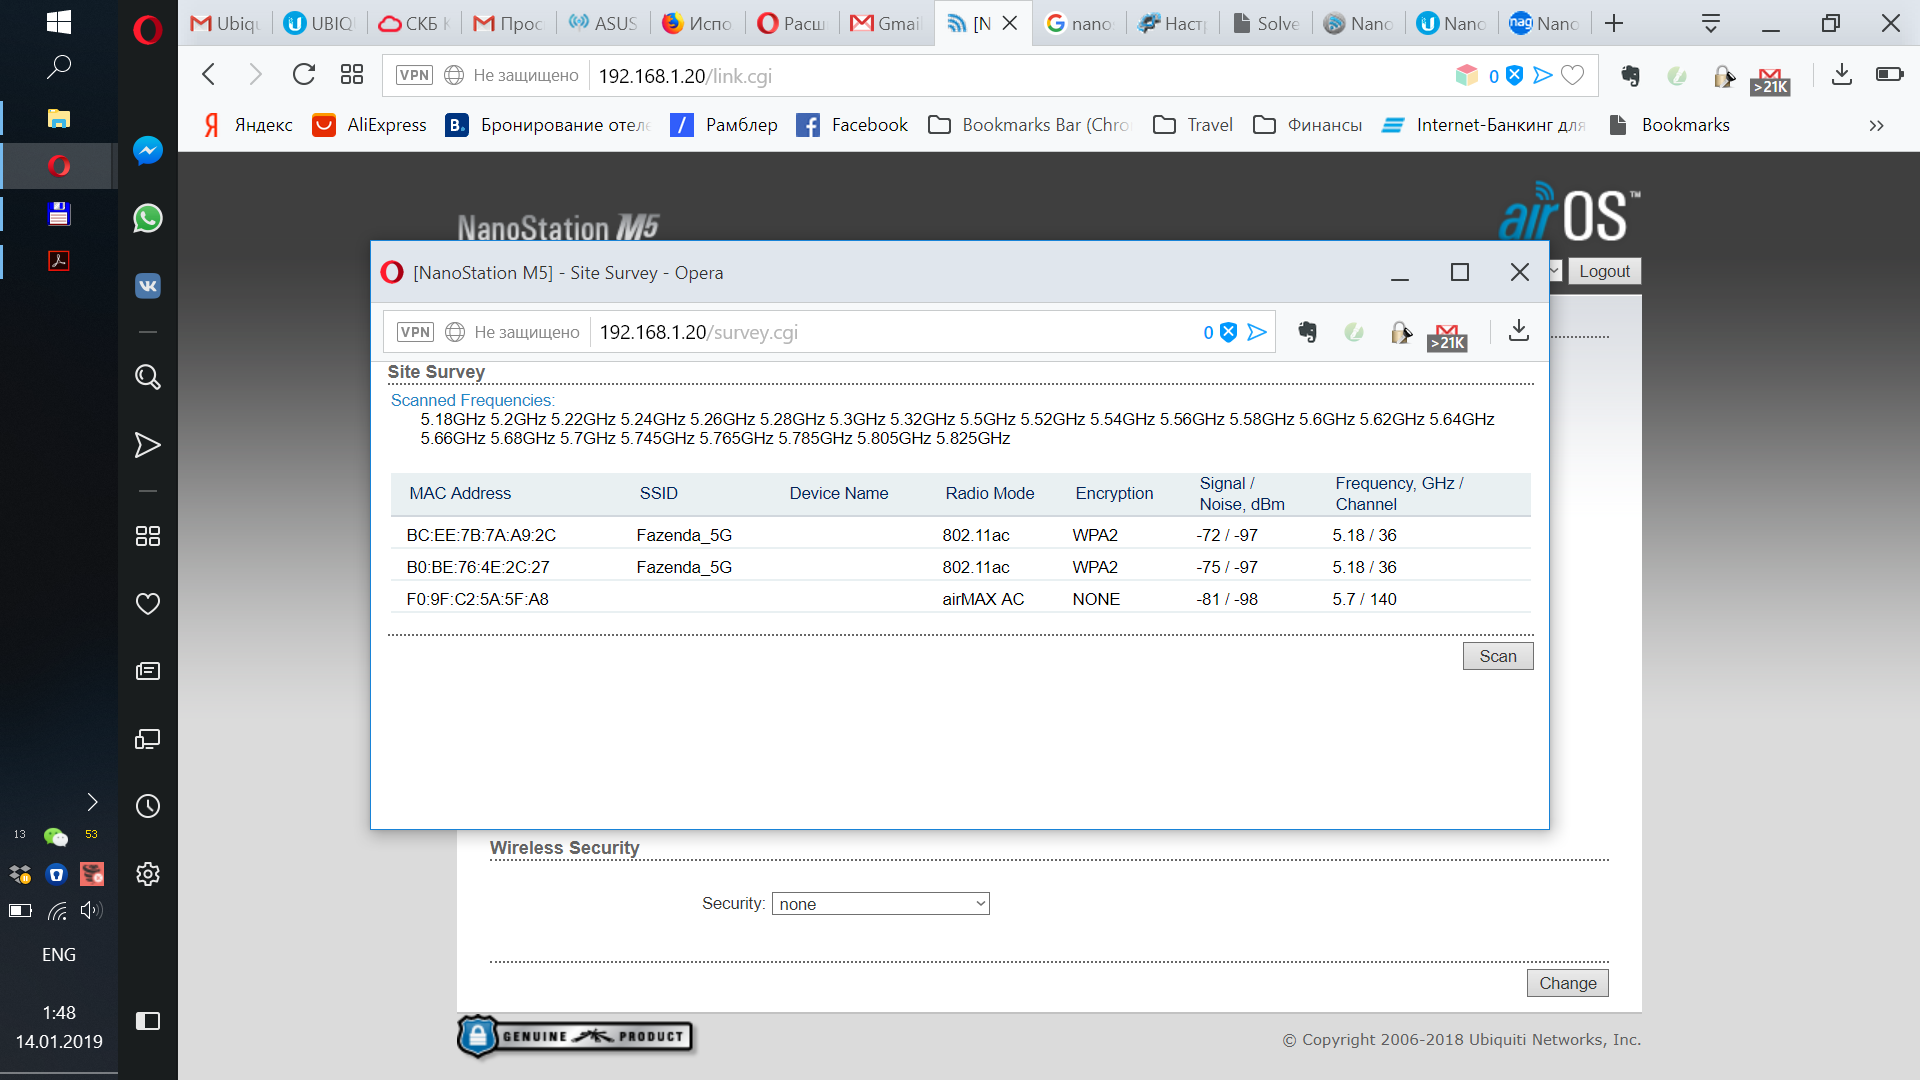Open sidebar search magnifier
Screen dimensions: 1920x1080
[x=148, y=377]
